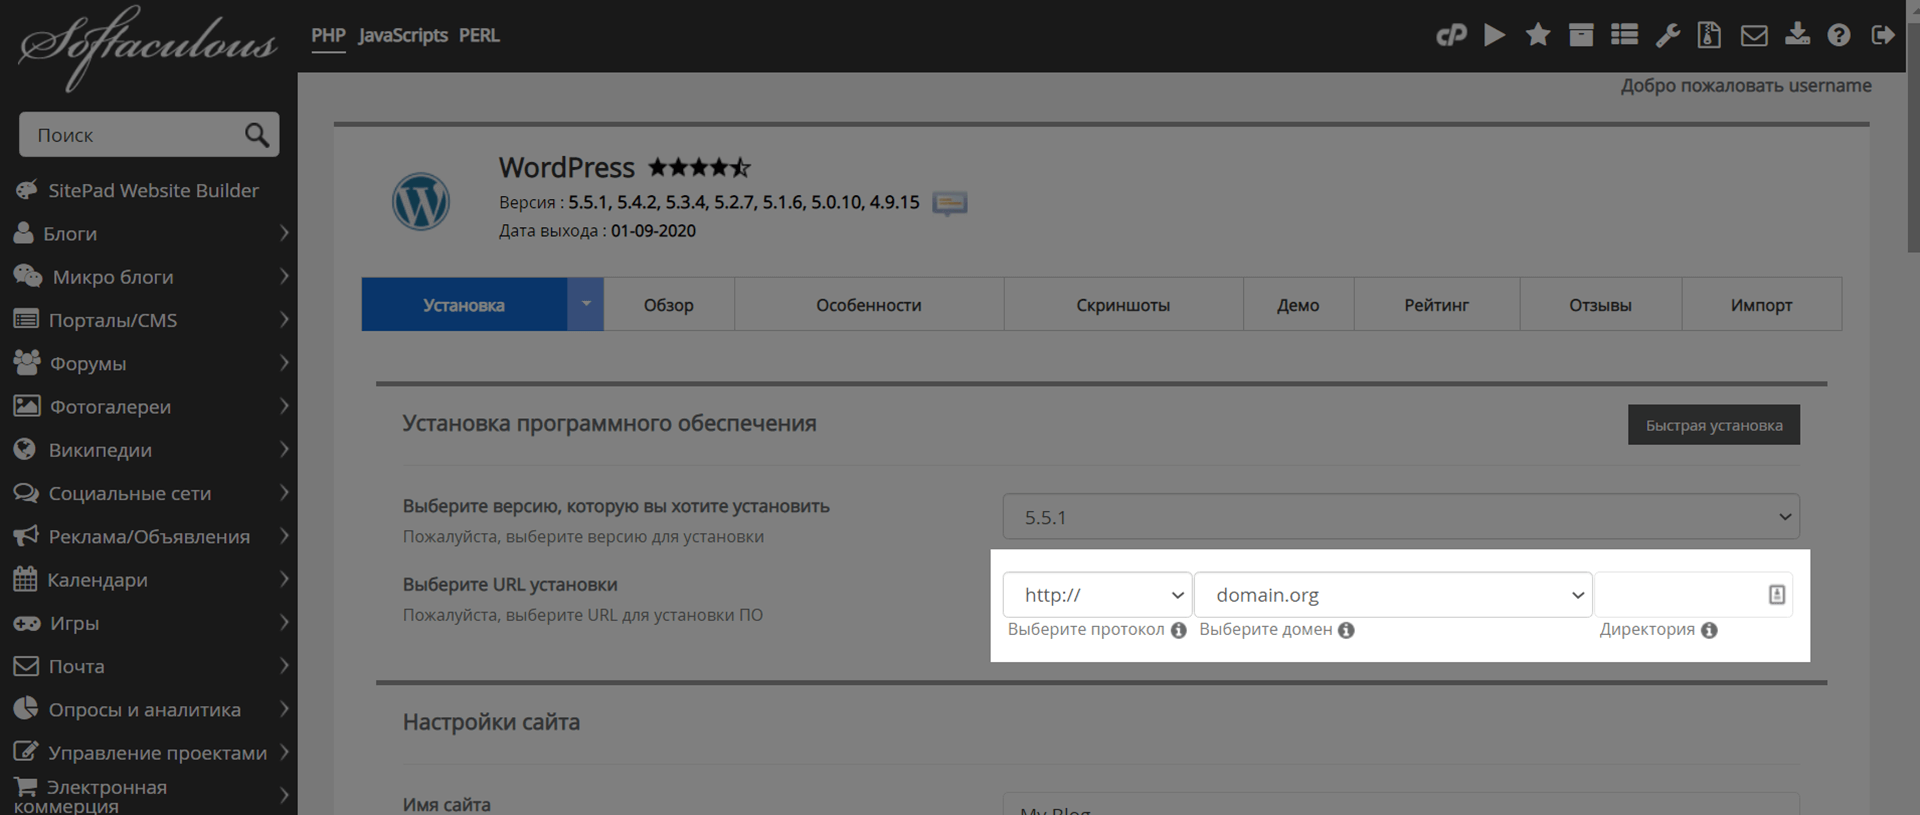Screen dimensions: 1920x815
Task: Click the version changelog comment icon
Action: click(949, 204)
